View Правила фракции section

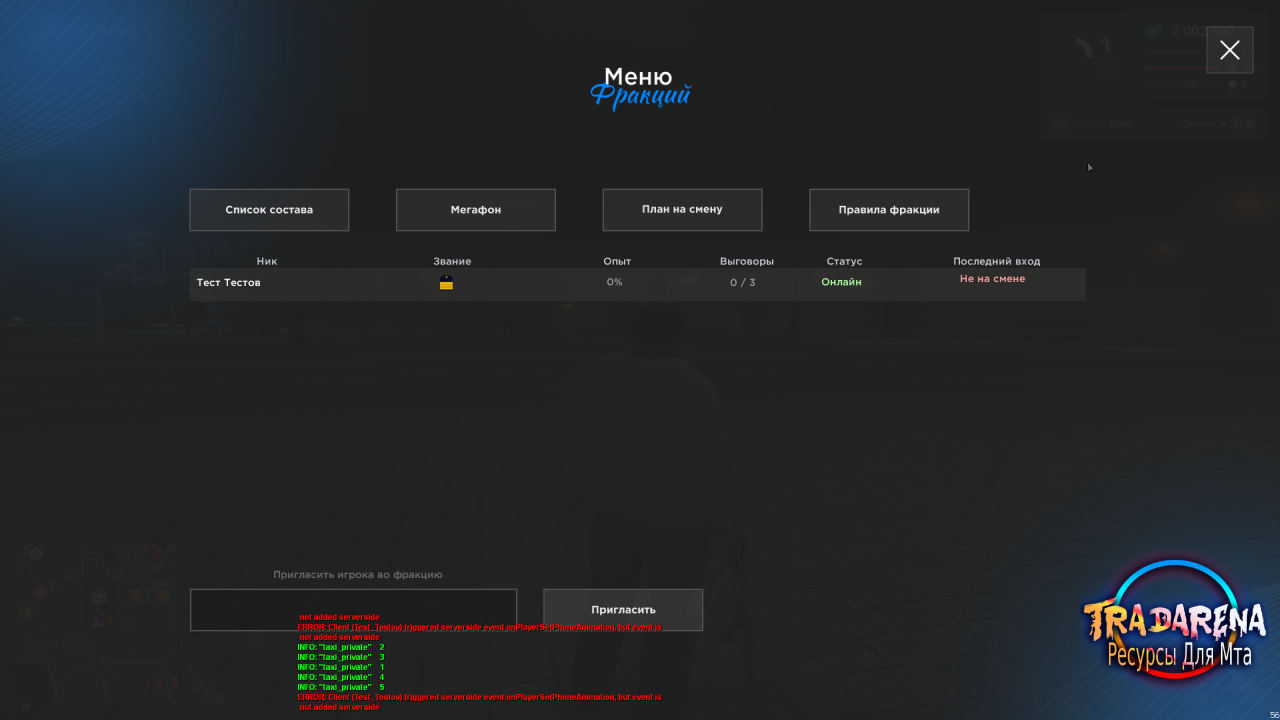[x=889, y=210]
